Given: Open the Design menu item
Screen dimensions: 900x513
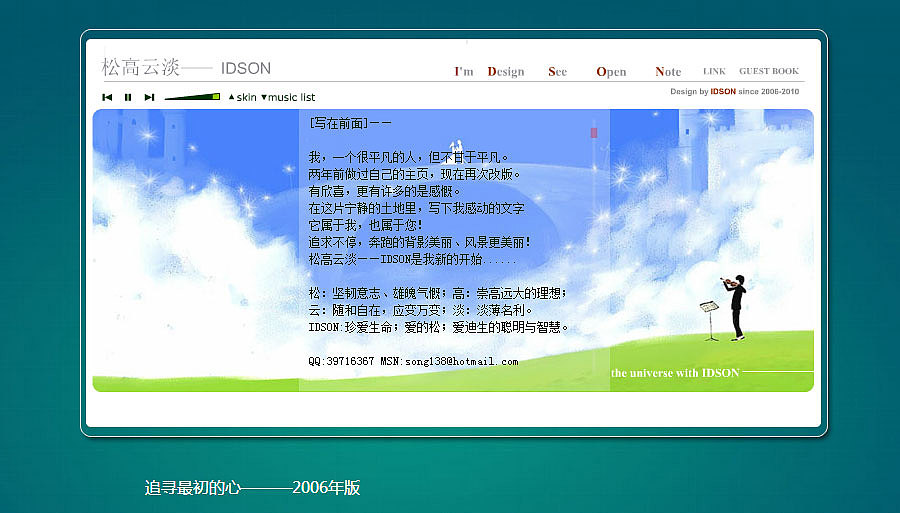Looking at the screenshot, I should [x=506, y=72].
